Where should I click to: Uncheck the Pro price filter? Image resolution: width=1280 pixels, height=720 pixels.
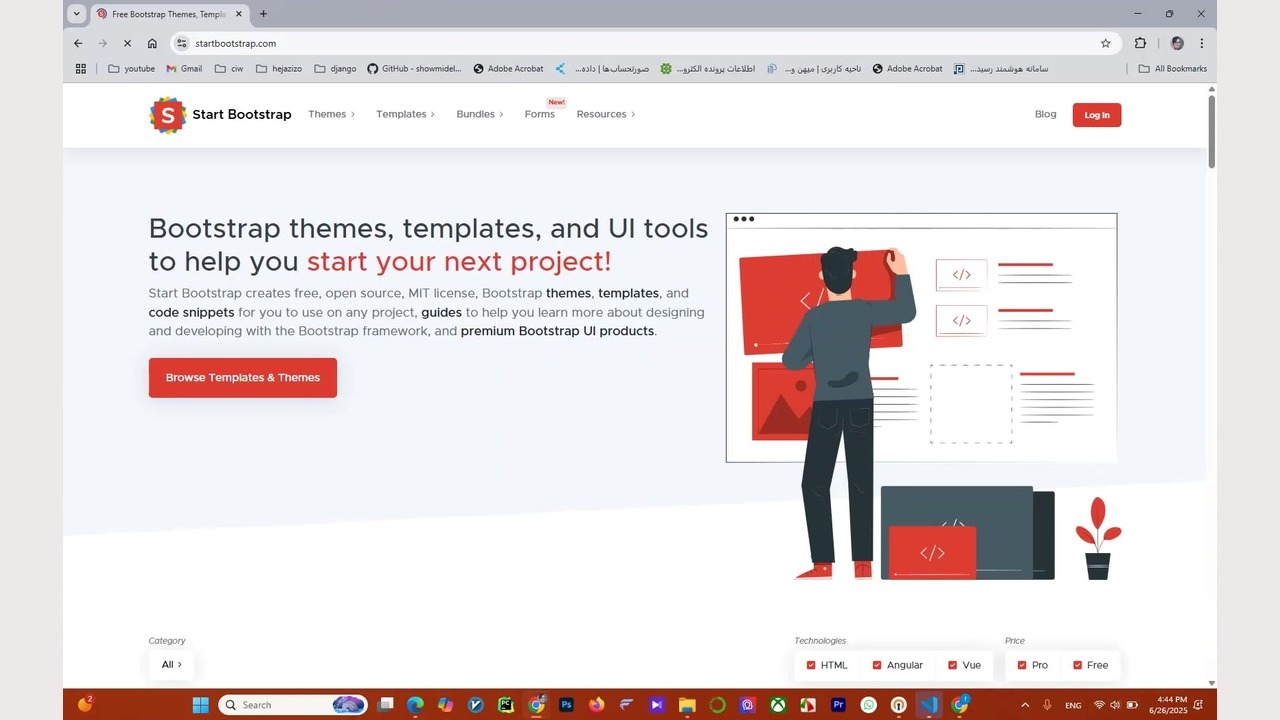(1022, 665)
